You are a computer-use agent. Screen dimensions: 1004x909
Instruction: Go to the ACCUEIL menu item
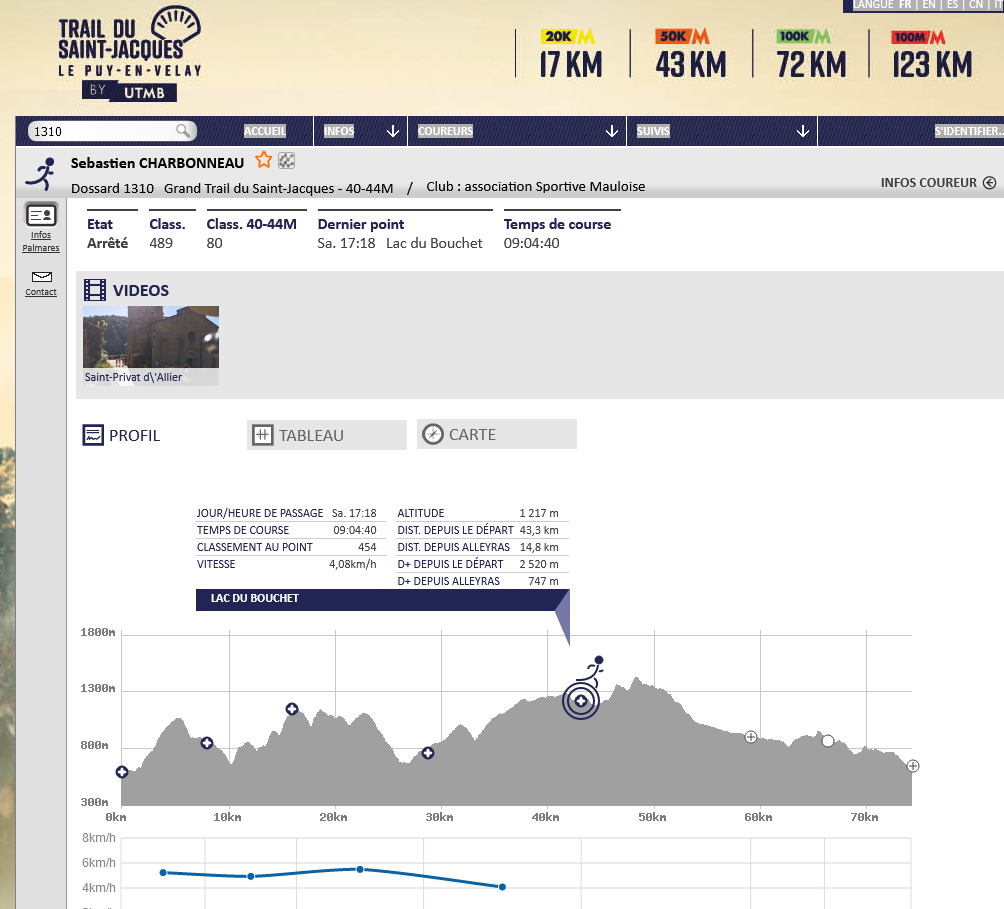coord(265,131)
